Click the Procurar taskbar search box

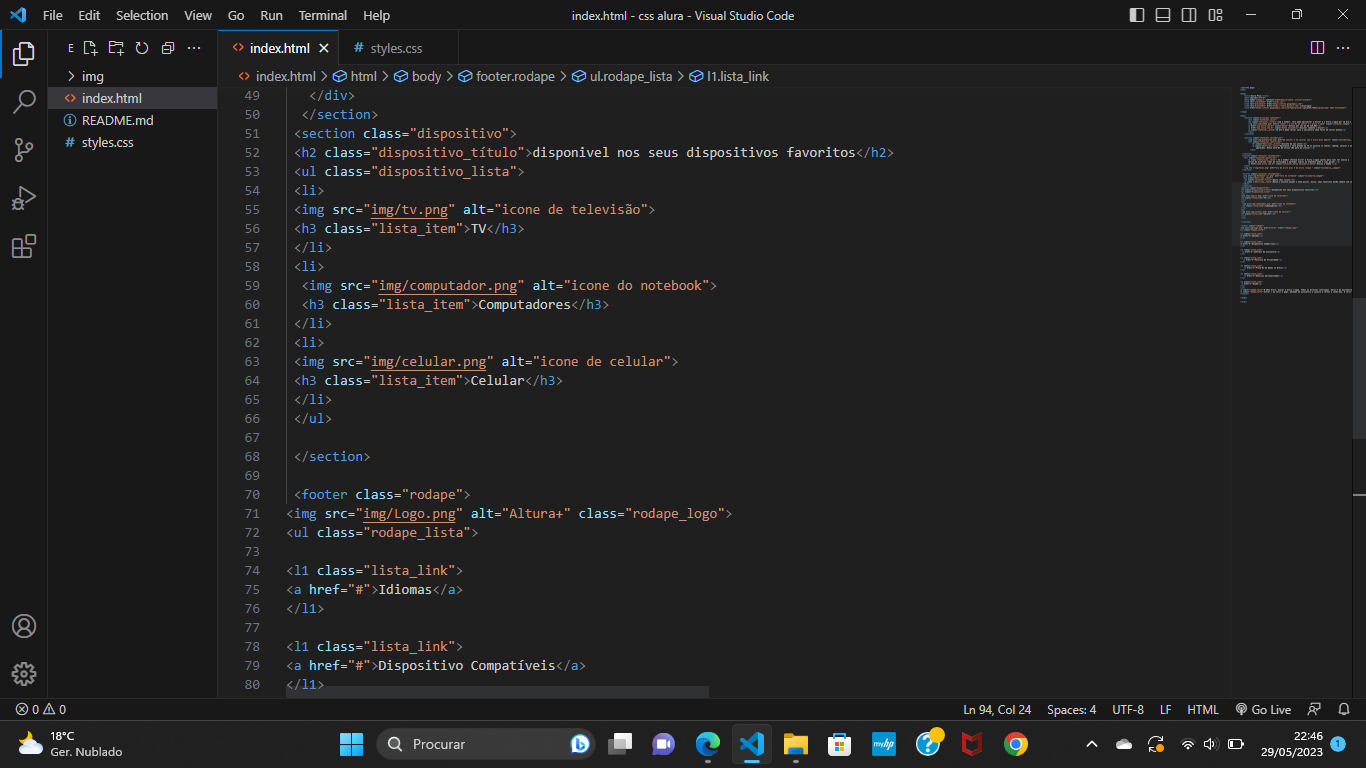coord(487,744)
